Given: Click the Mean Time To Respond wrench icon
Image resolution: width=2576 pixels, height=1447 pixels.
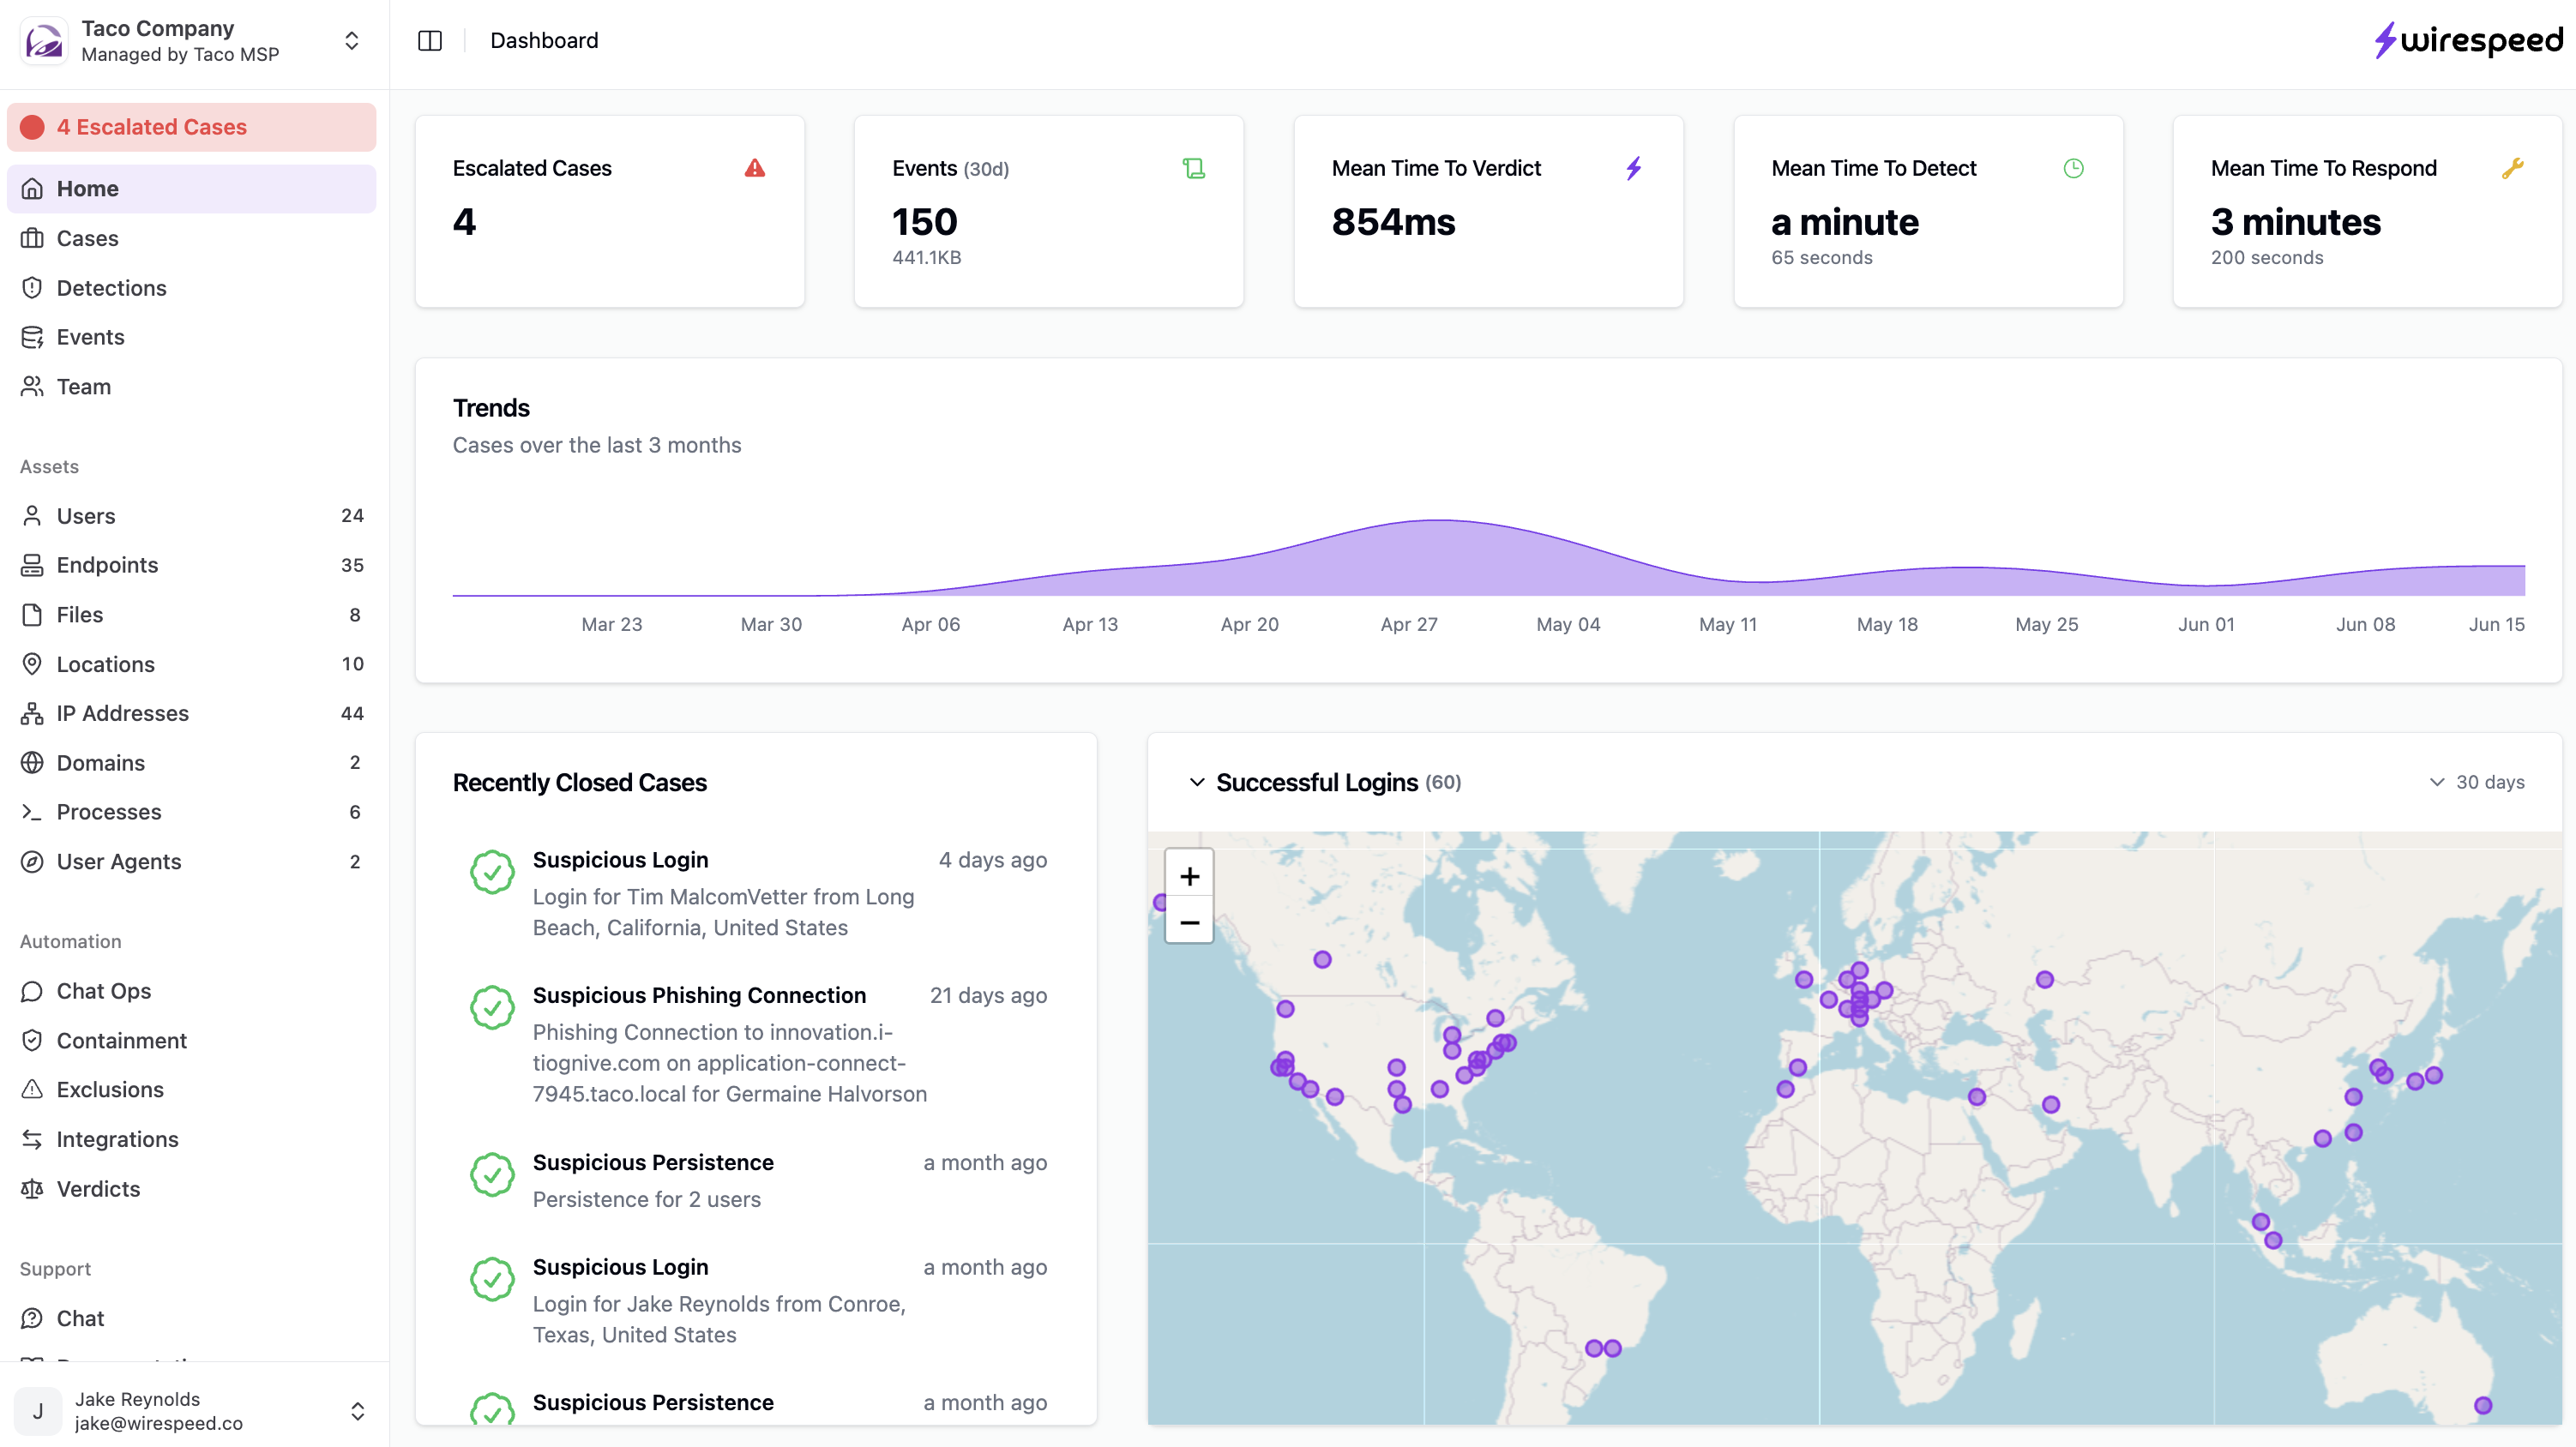Looking at the screenshot, I should (2512, 168).
